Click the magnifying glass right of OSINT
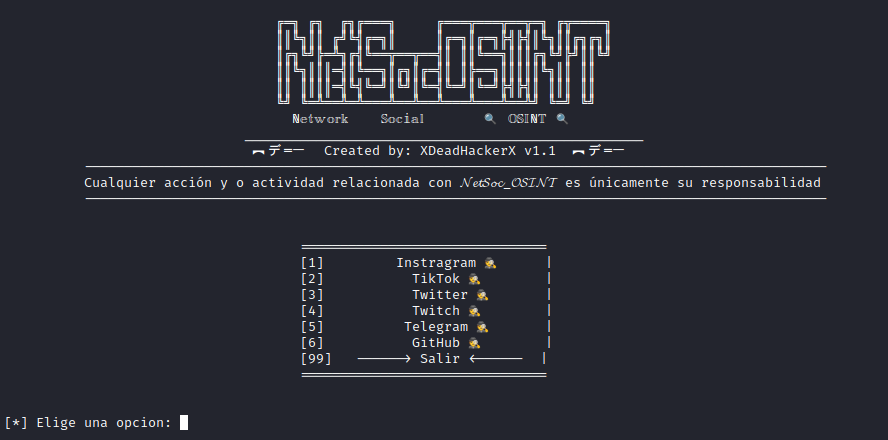Screen dimensions: 888x440 pyautogui.click(x=562, y=119)
